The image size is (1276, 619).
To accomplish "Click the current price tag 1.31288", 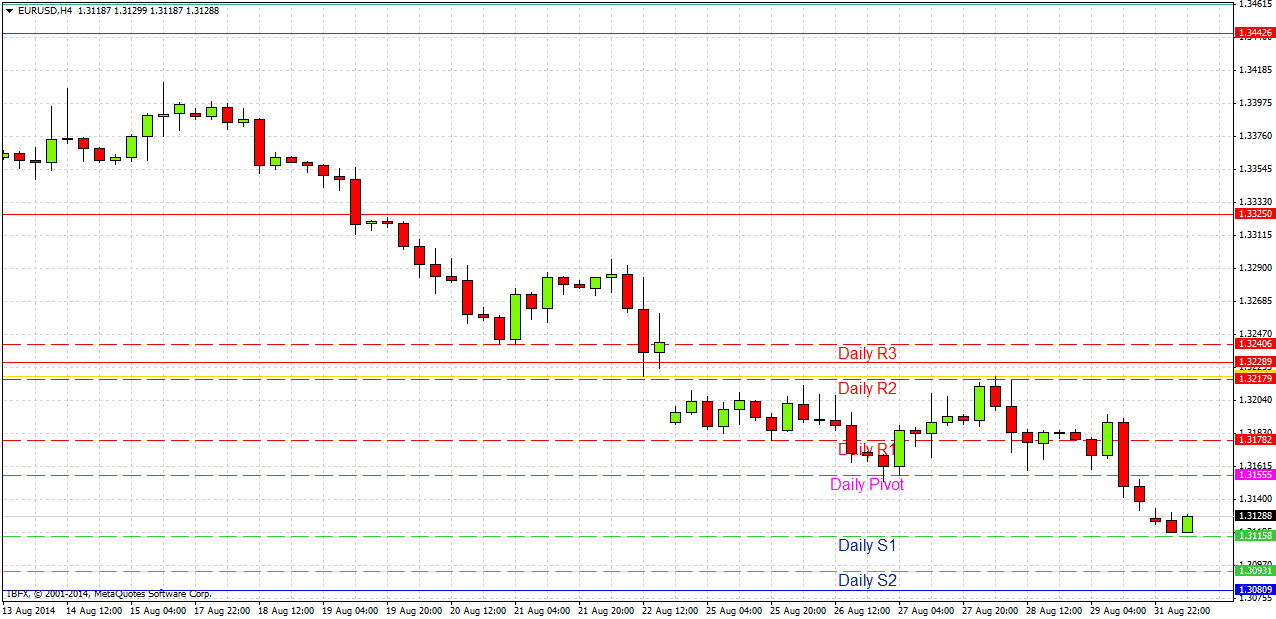I will pos(1256,514).
